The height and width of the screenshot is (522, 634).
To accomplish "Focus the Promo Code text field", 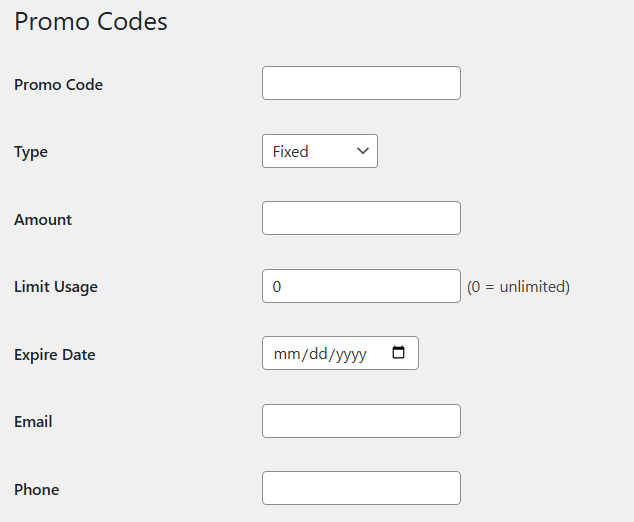I will [361, 83].
